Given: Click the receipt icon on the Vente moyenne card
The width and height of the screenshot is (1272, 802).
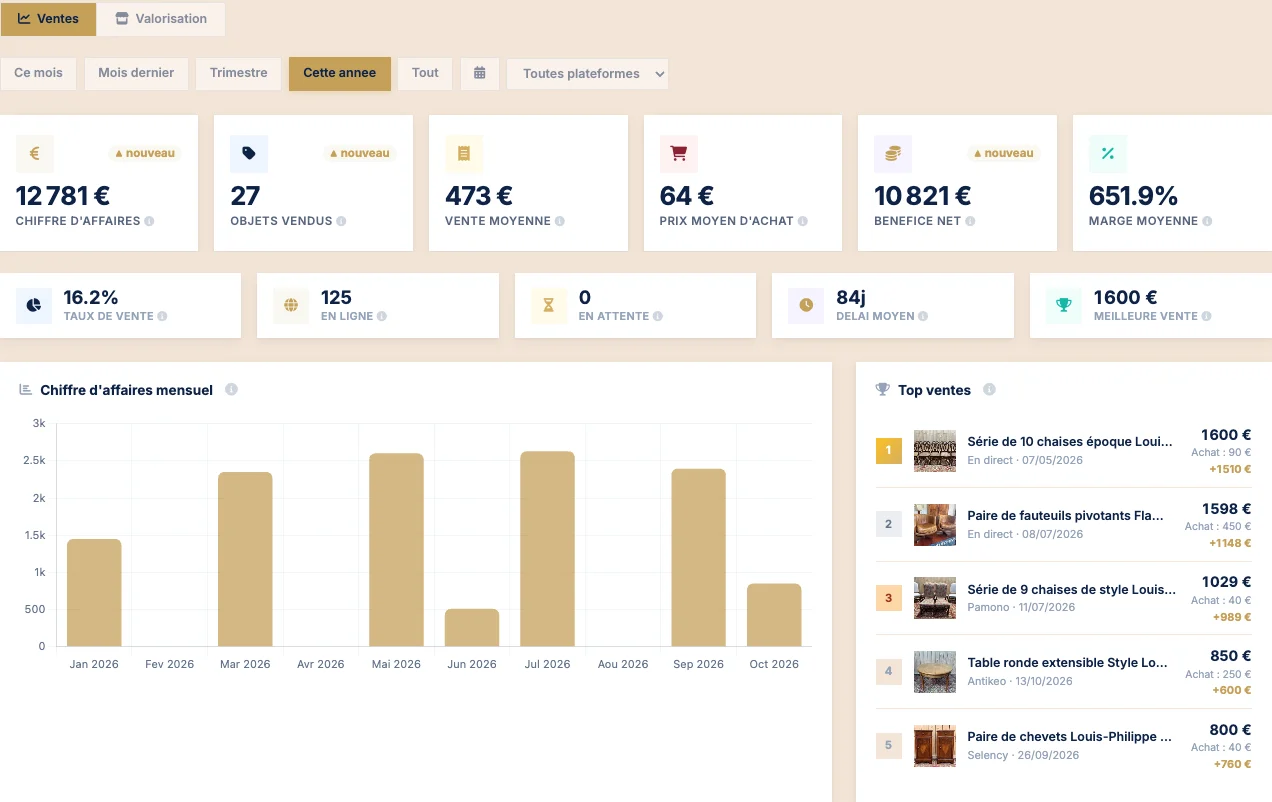Looking at the screenshot, I should 464,154.
